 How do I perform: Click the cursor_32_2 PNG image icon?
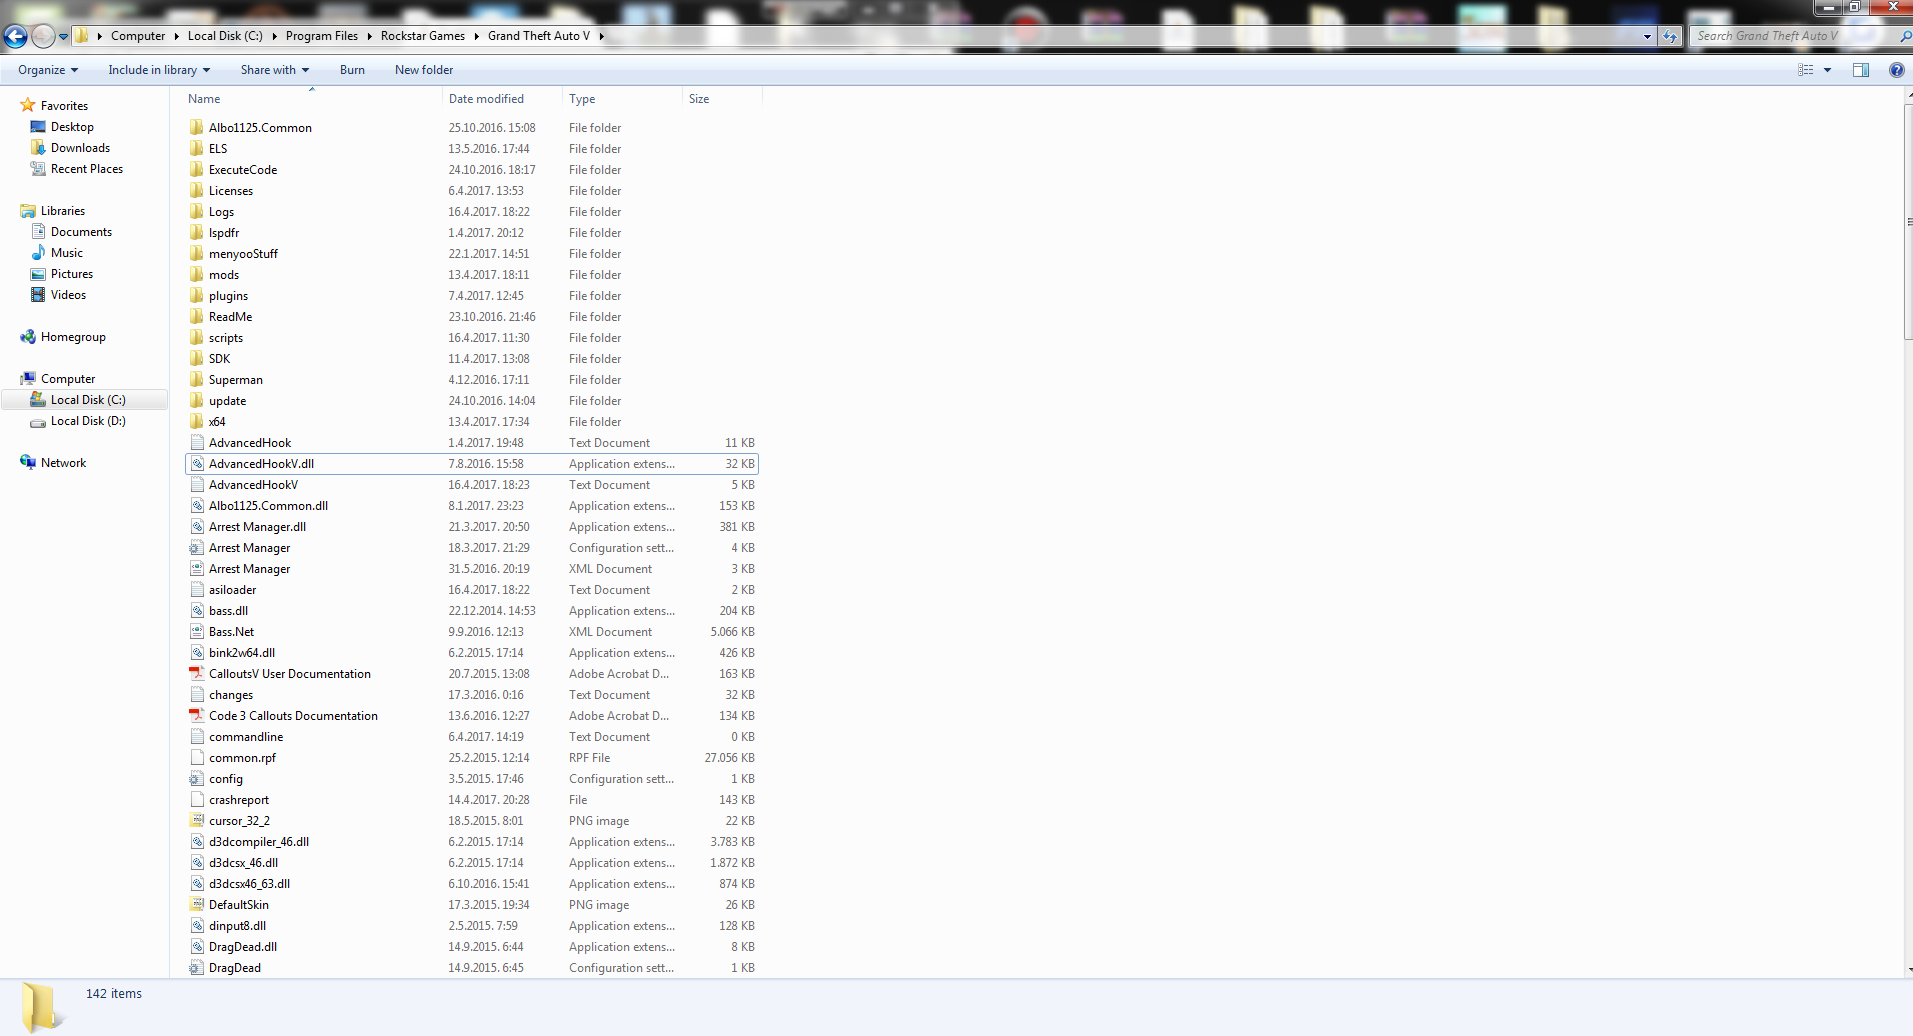[197, 820]
